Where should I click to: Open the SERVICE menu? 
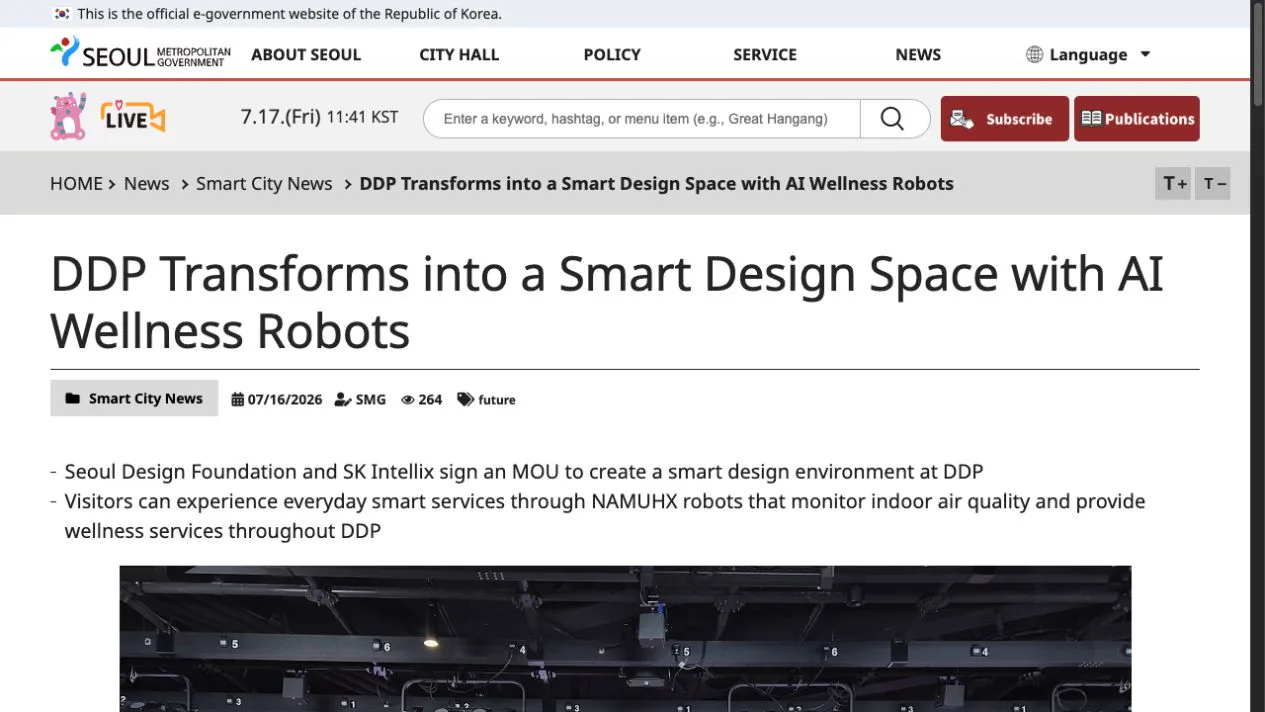(765, 54)
